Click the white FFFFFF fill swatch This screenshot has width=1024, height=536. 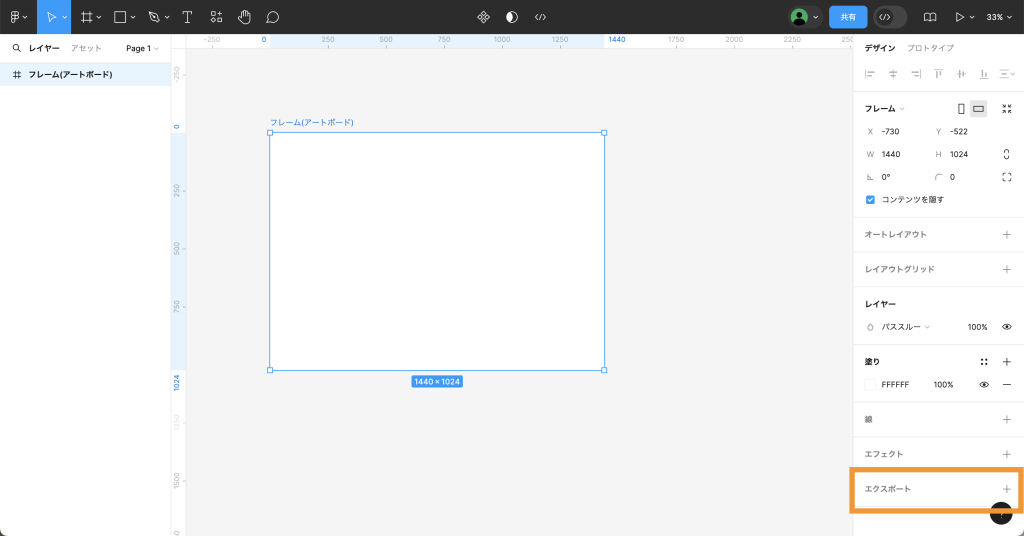tap(870, 384)
